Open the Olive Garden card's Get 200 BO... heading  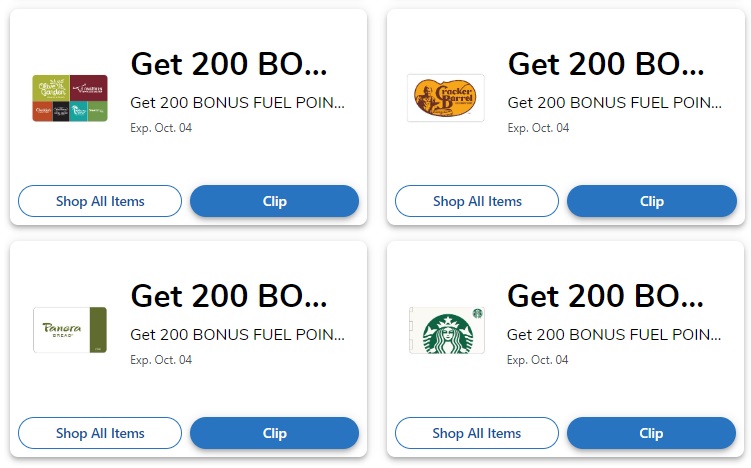(x=229, y=64)
